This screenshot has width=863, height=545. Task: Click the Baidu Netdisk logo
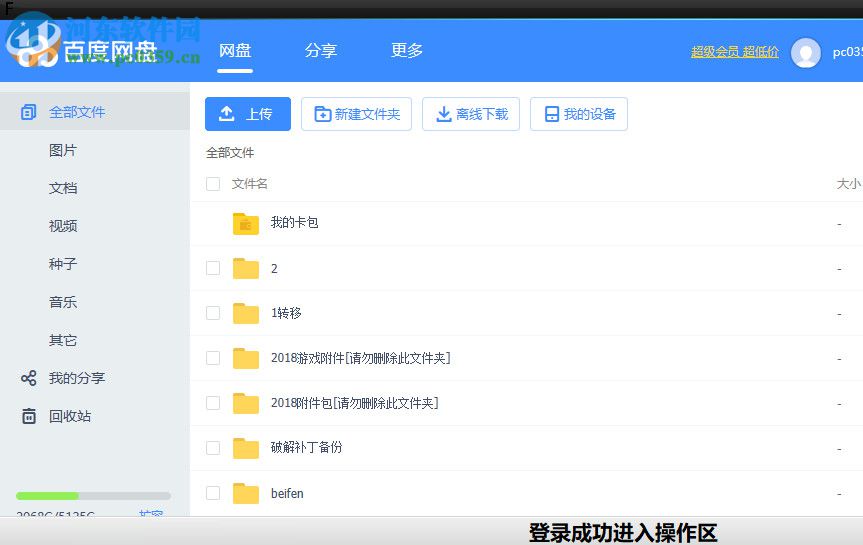click(83, 50)
